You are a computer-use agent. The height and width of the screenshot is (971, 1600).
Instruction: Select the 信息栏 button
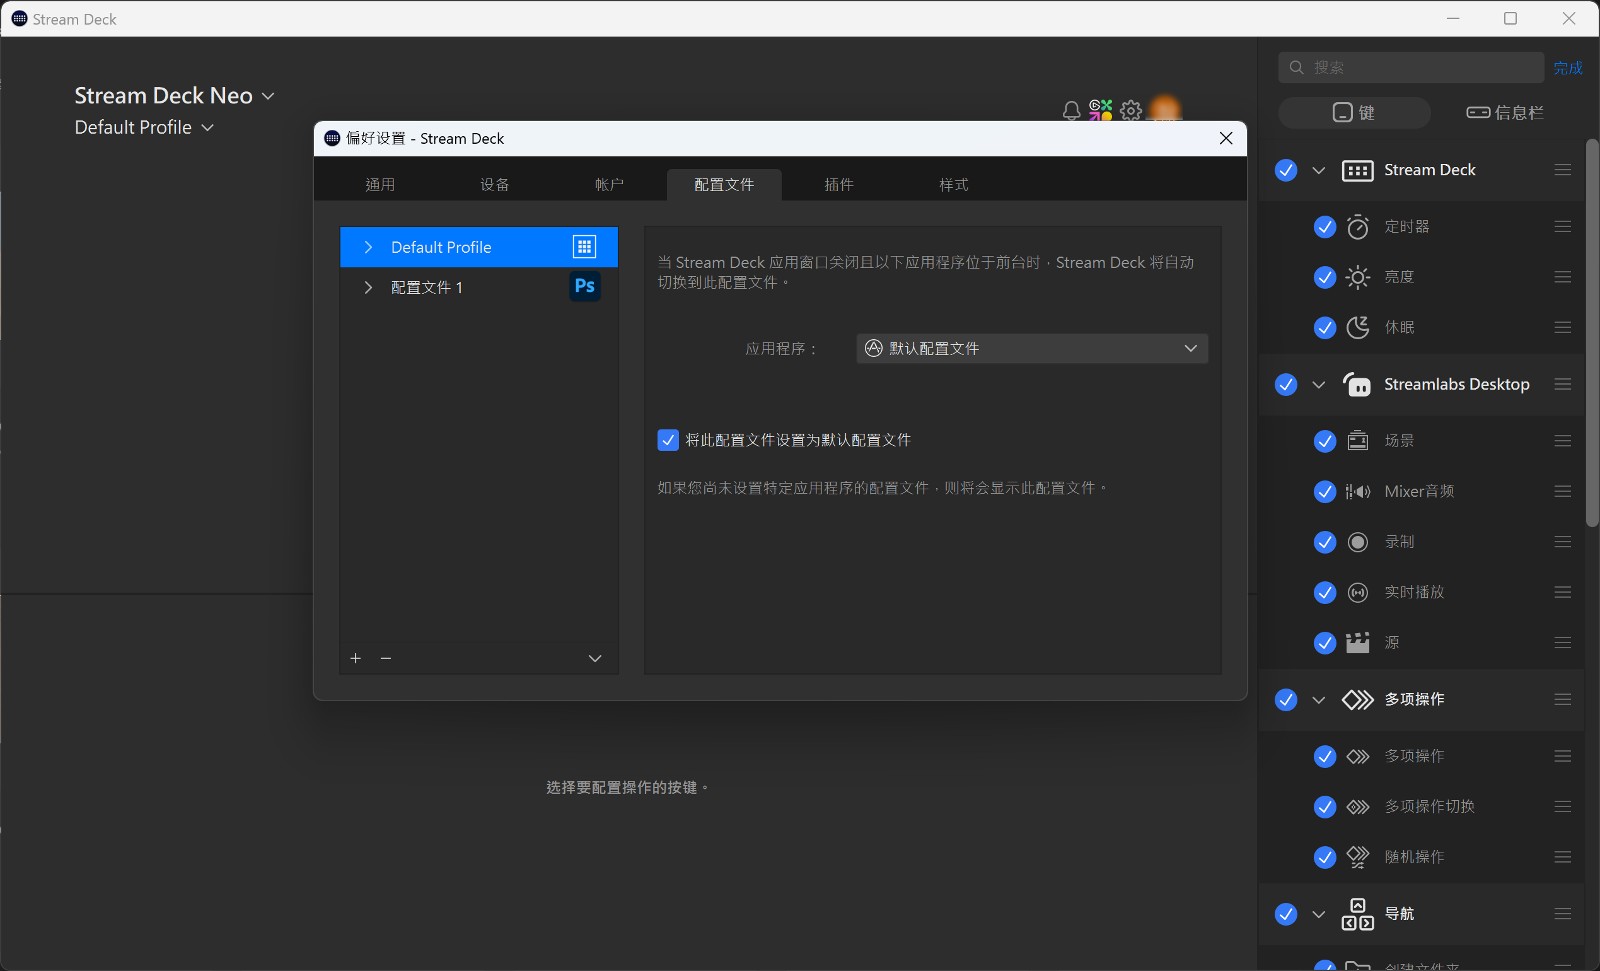pos(1505,113)
